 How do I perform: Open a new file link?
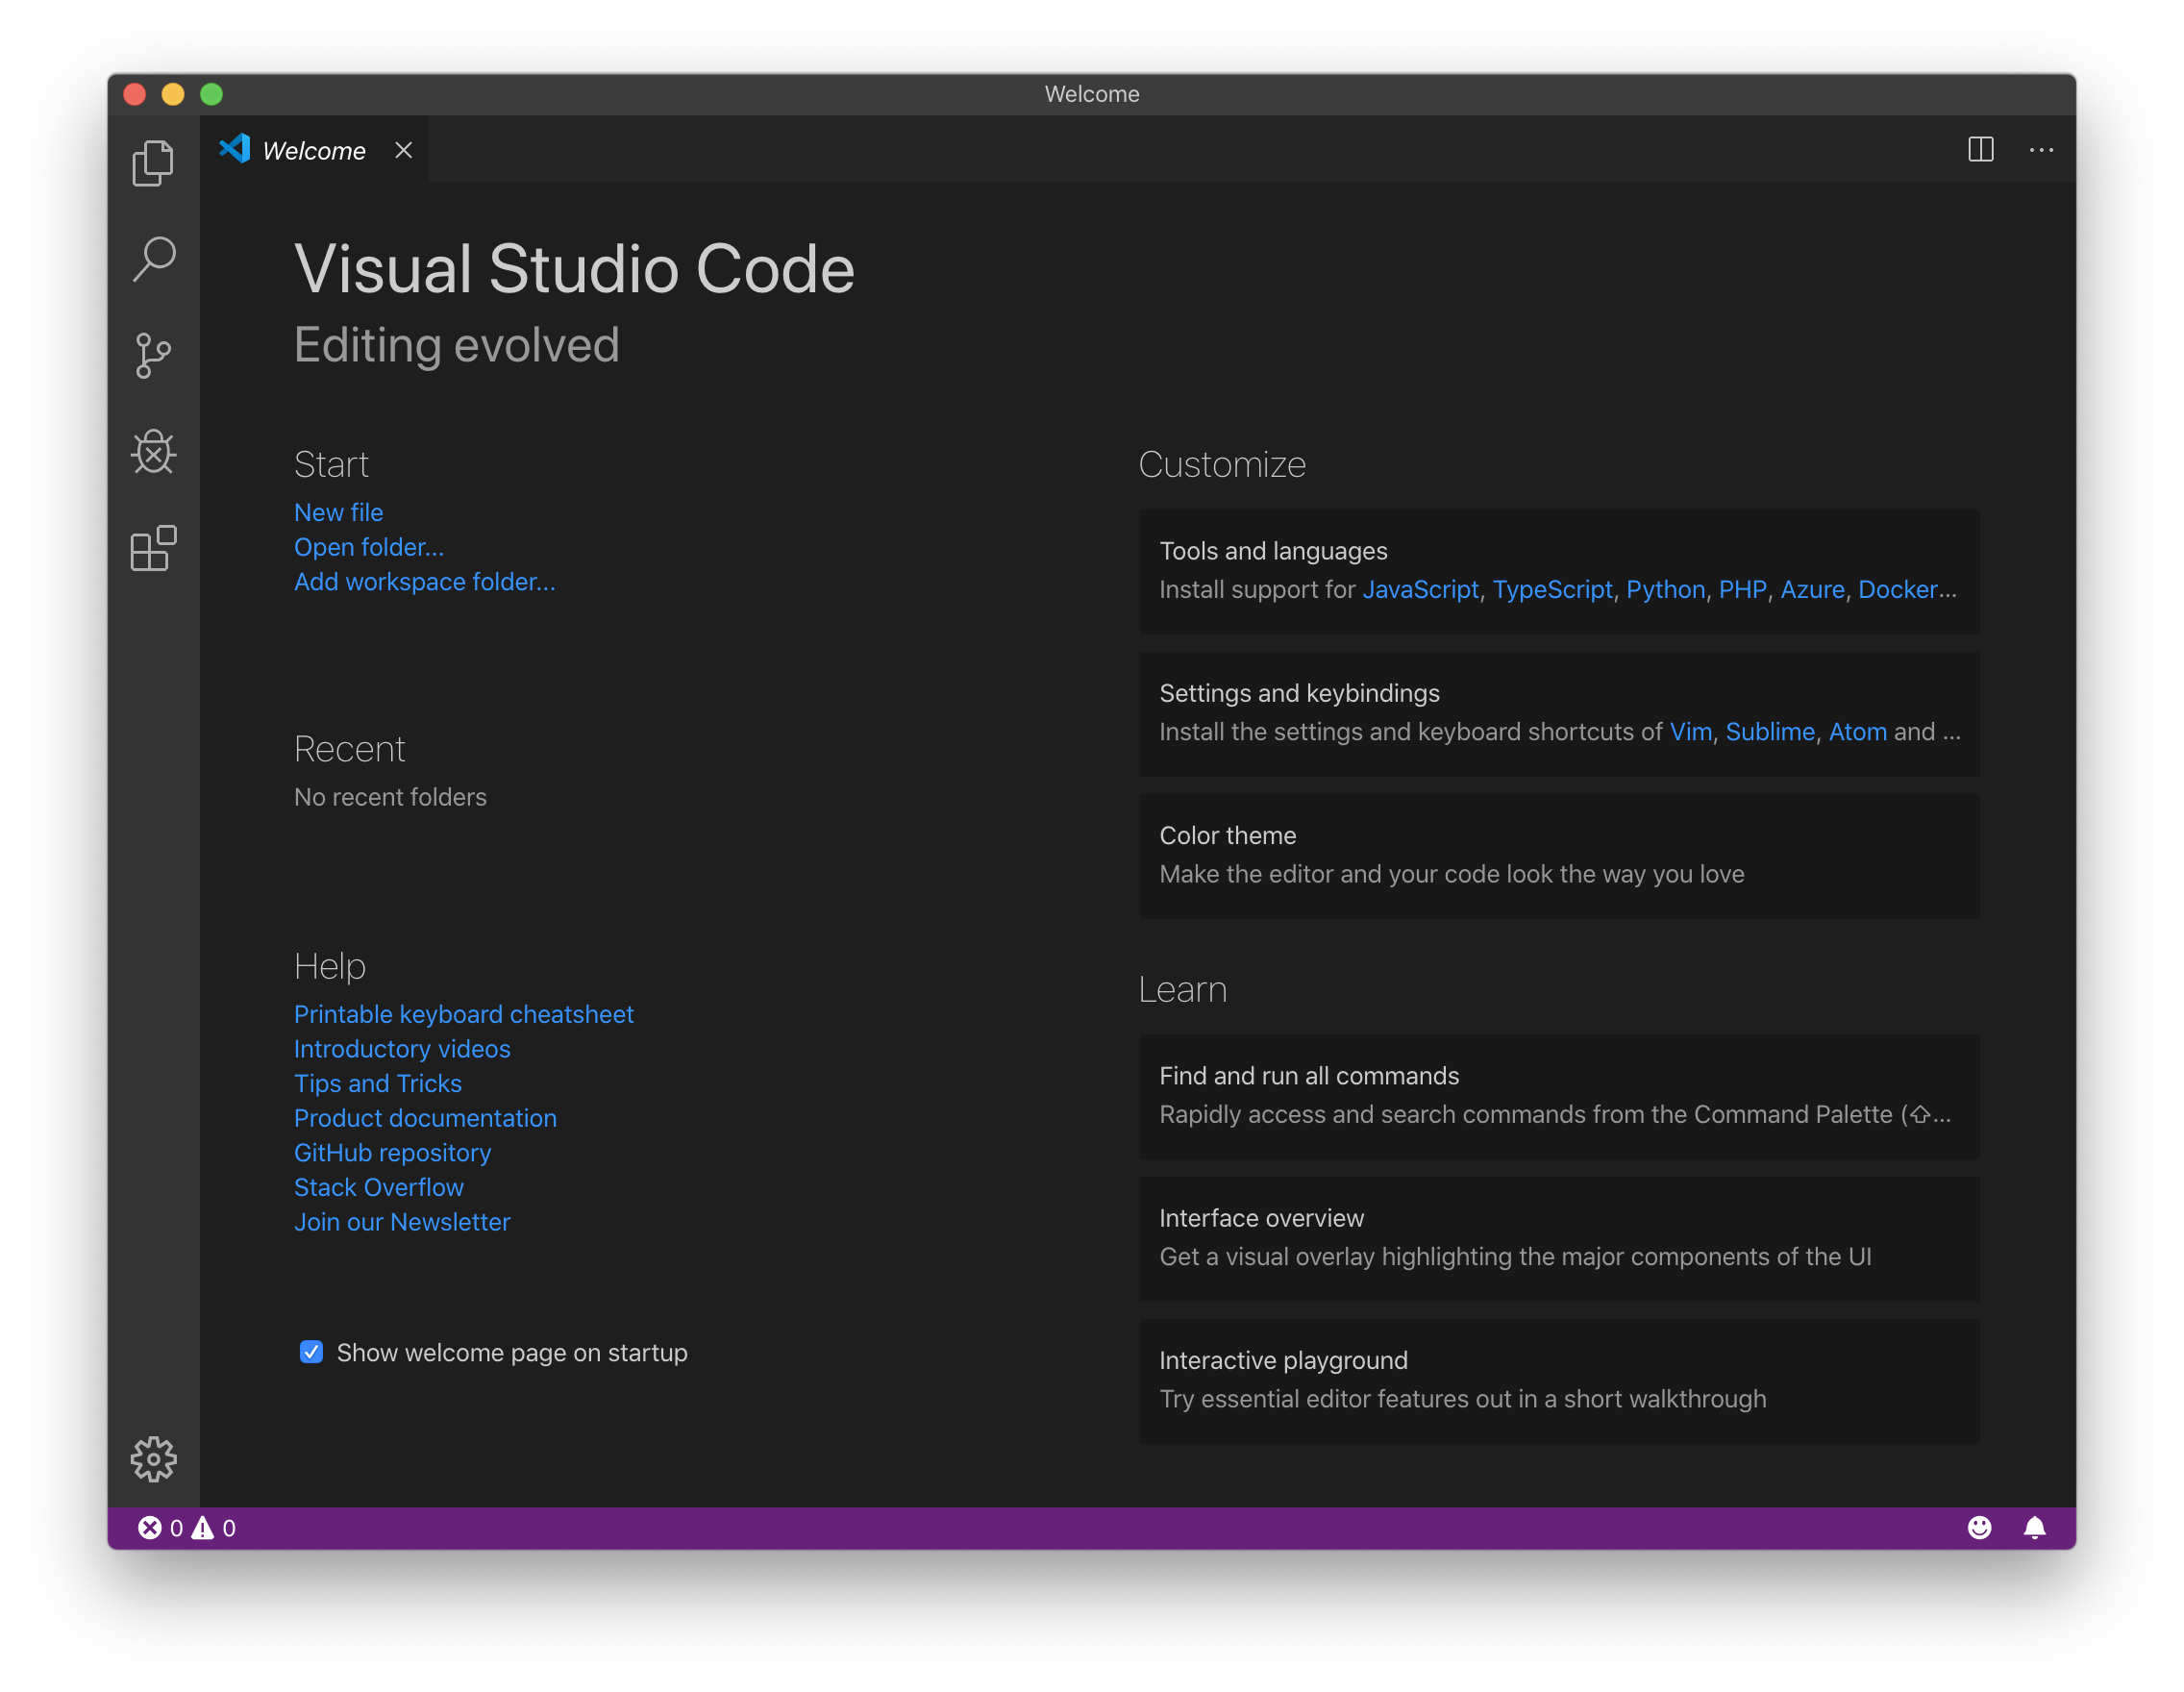[336, 510]
